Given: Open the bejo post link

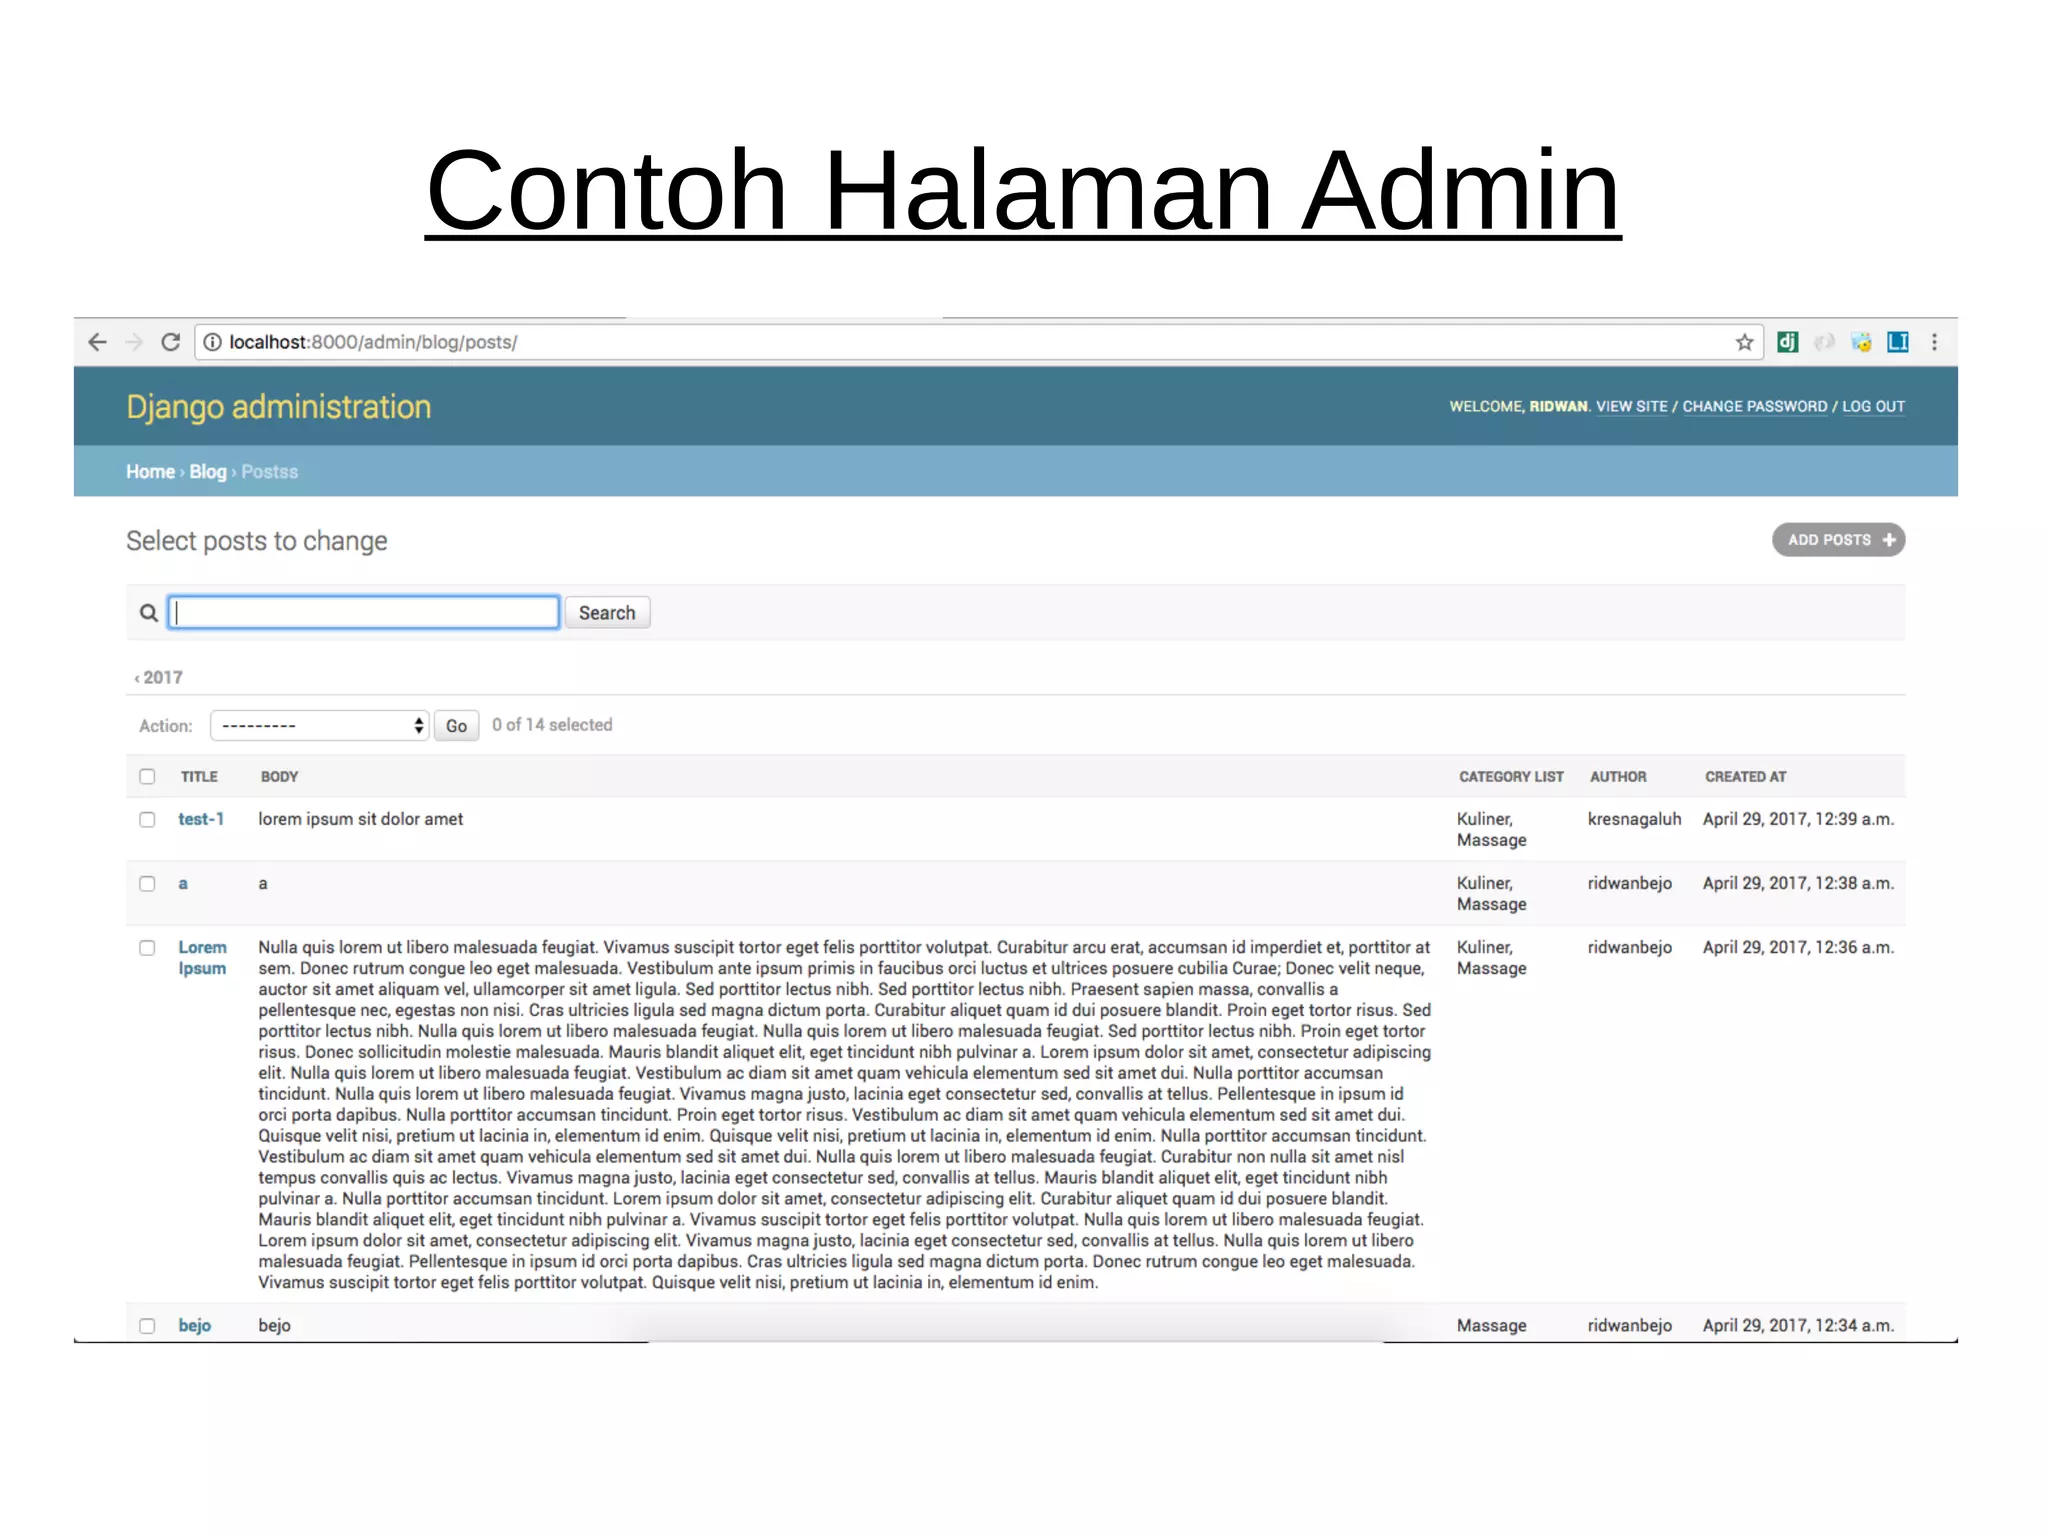Looking at the screenshot, I should point(195,1325).
